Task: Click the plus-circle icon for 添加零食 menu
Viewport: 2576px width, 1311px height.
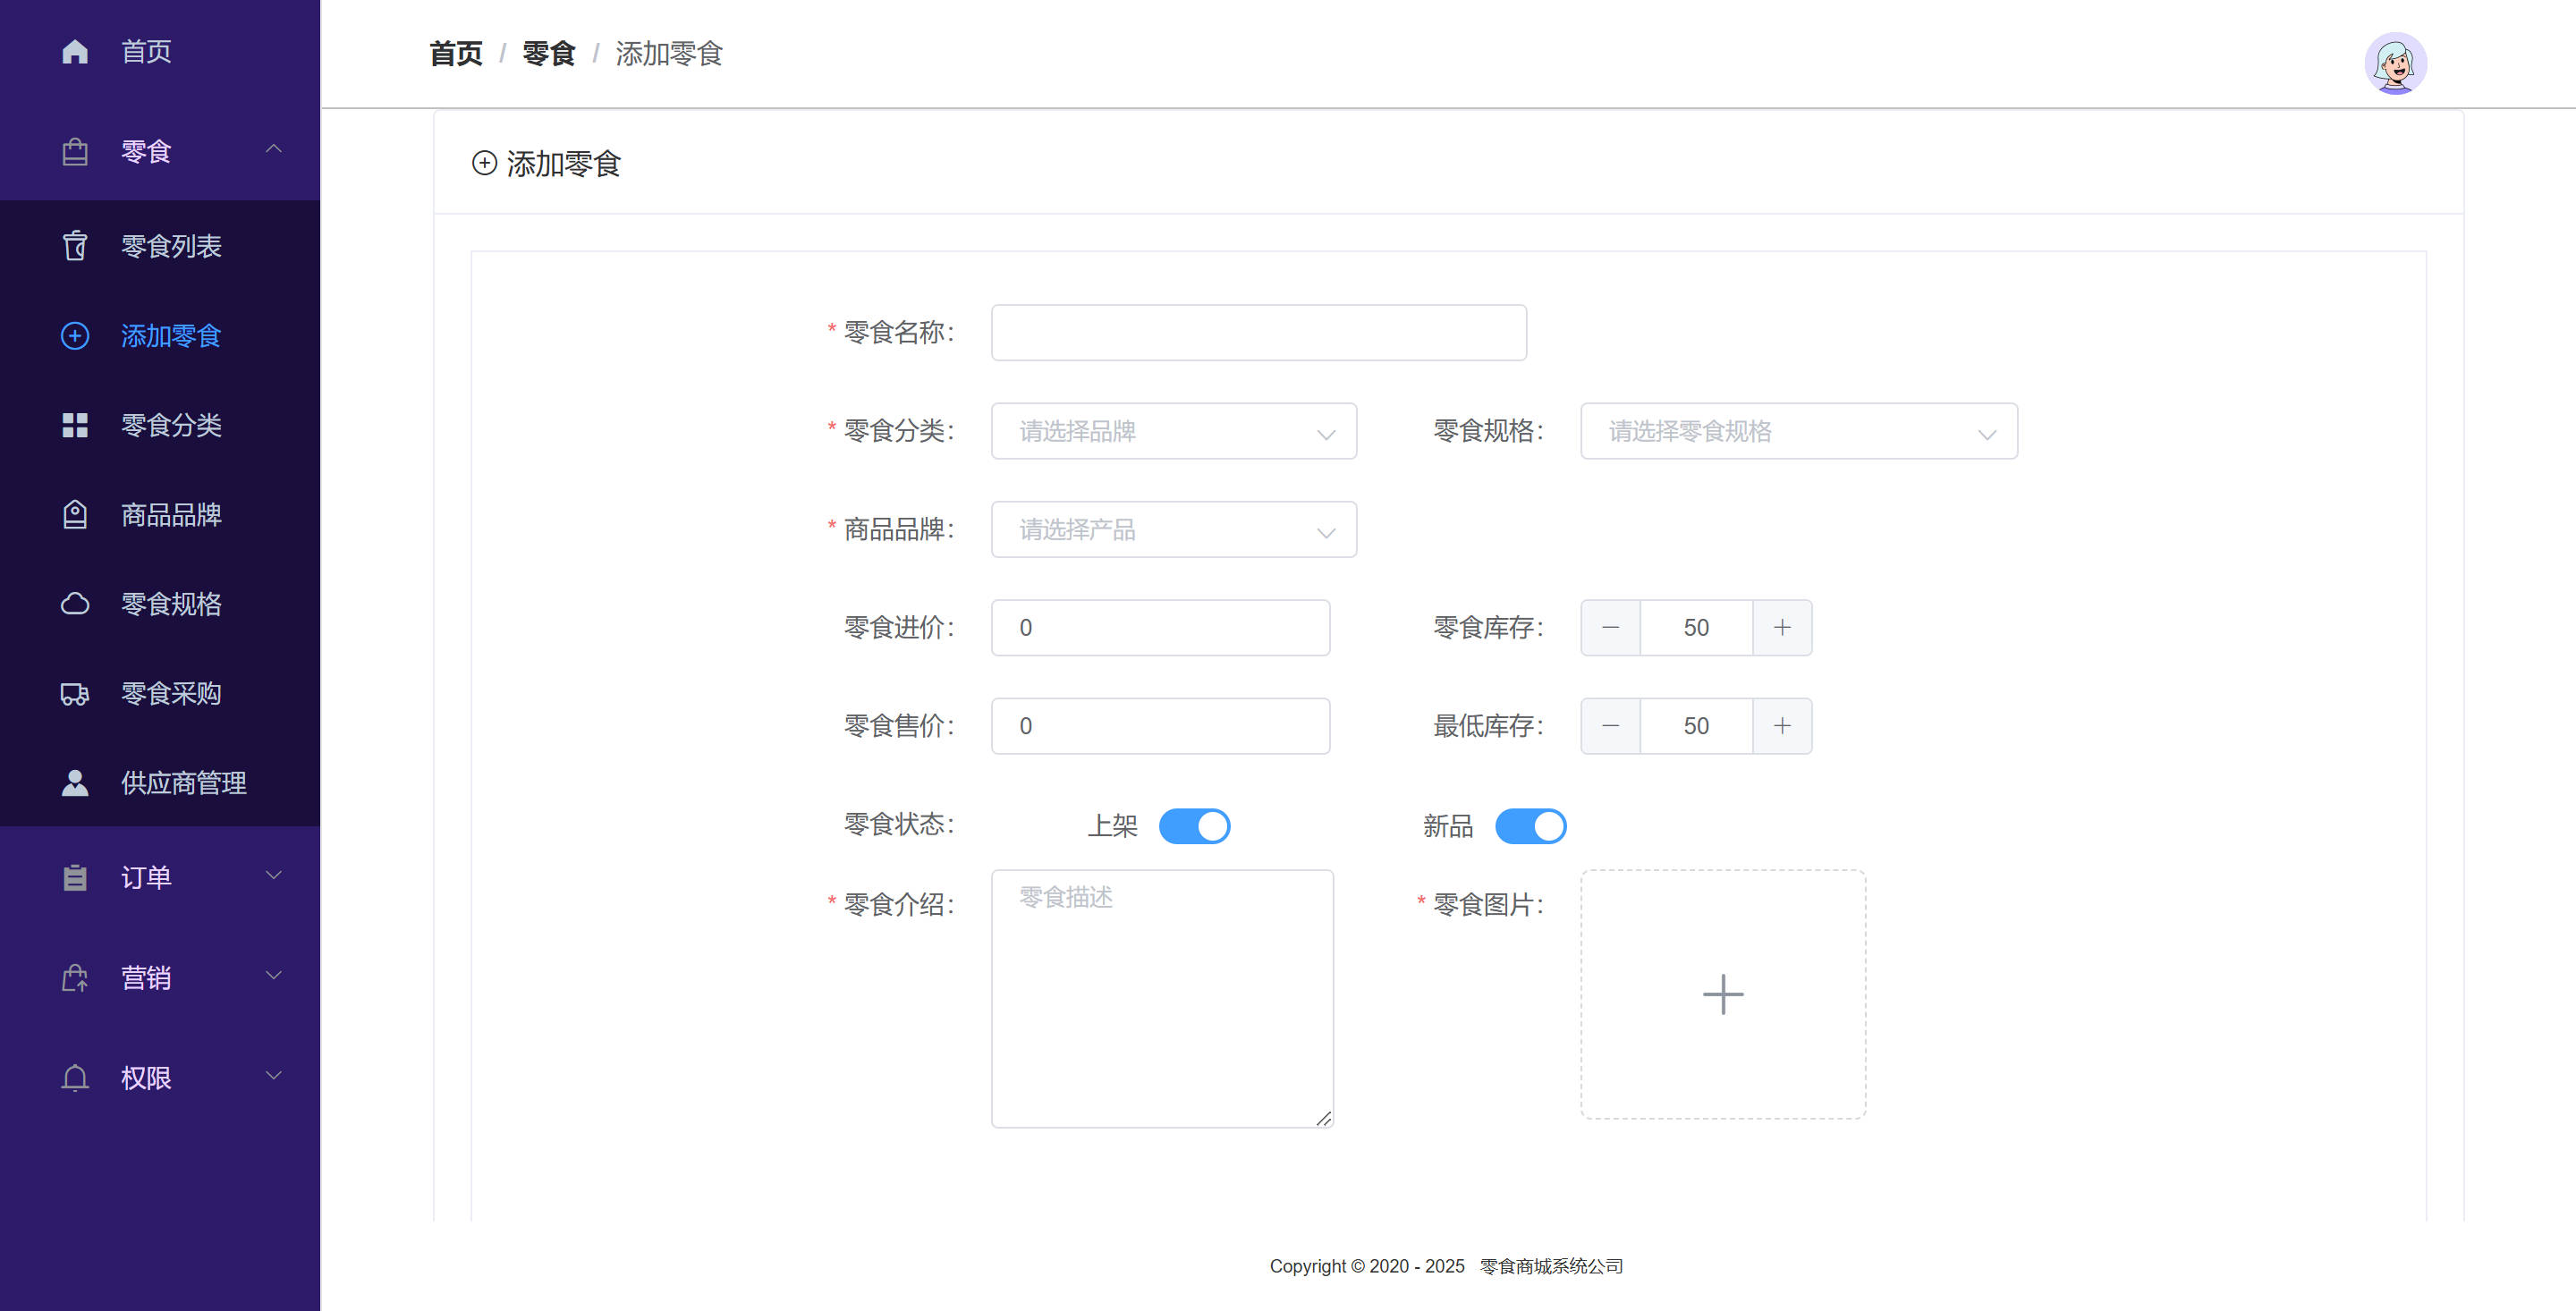Action: click(x=75, y=336)
